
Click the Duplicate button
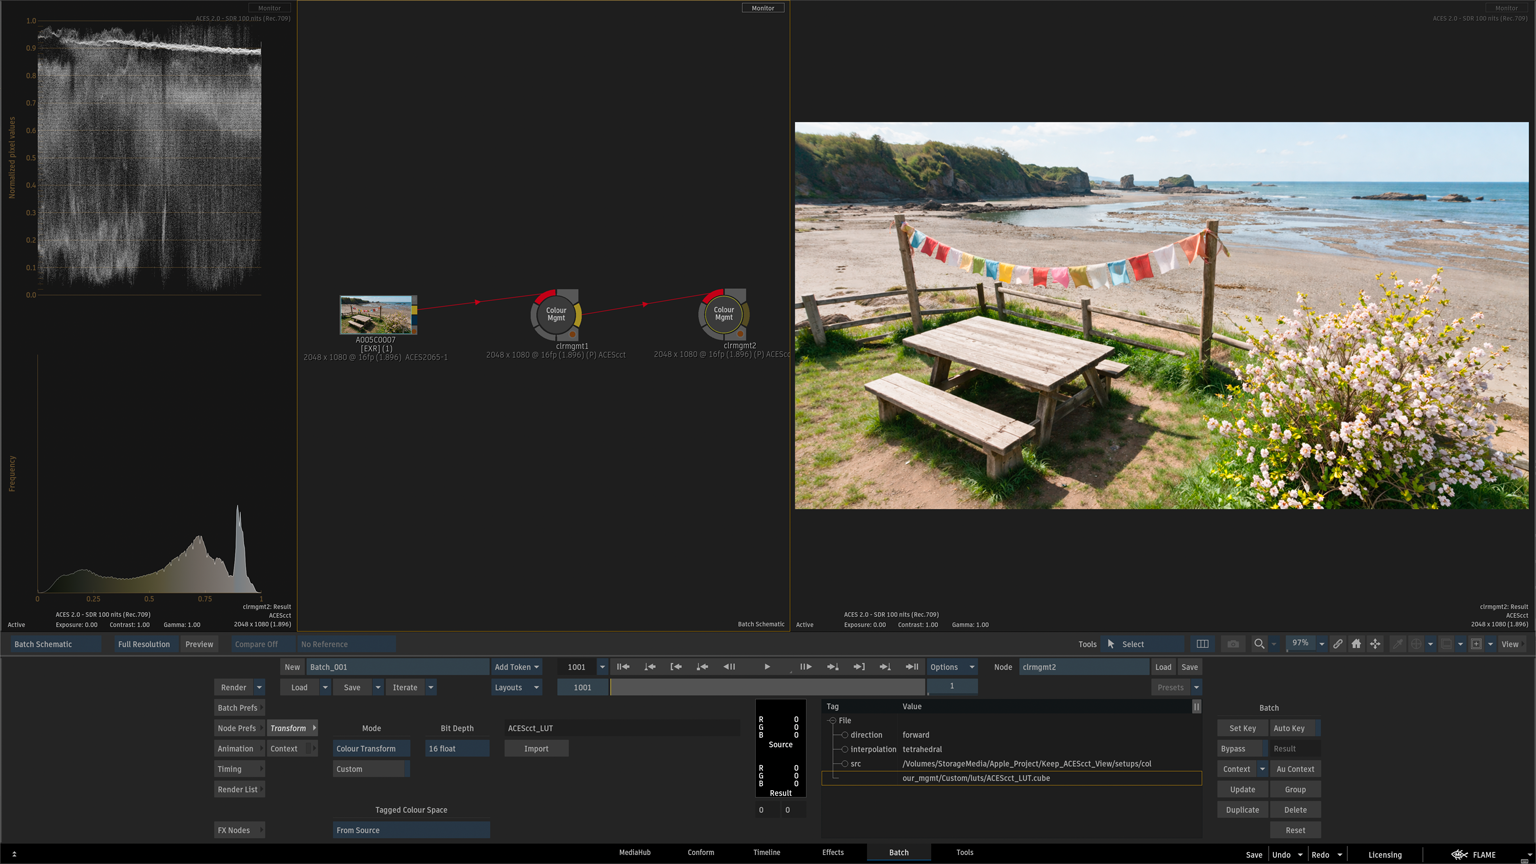1242,810
